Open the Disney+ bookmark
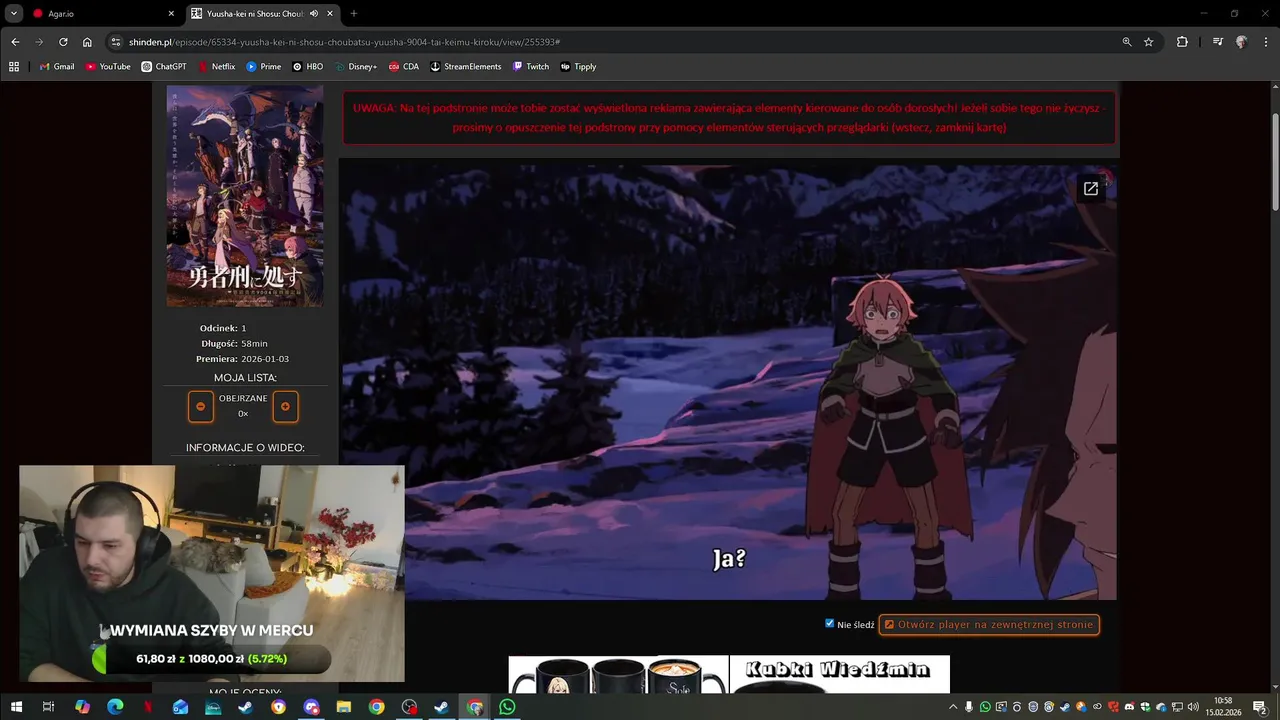This screenshot has width=1280, height=720. coord(356,67)
